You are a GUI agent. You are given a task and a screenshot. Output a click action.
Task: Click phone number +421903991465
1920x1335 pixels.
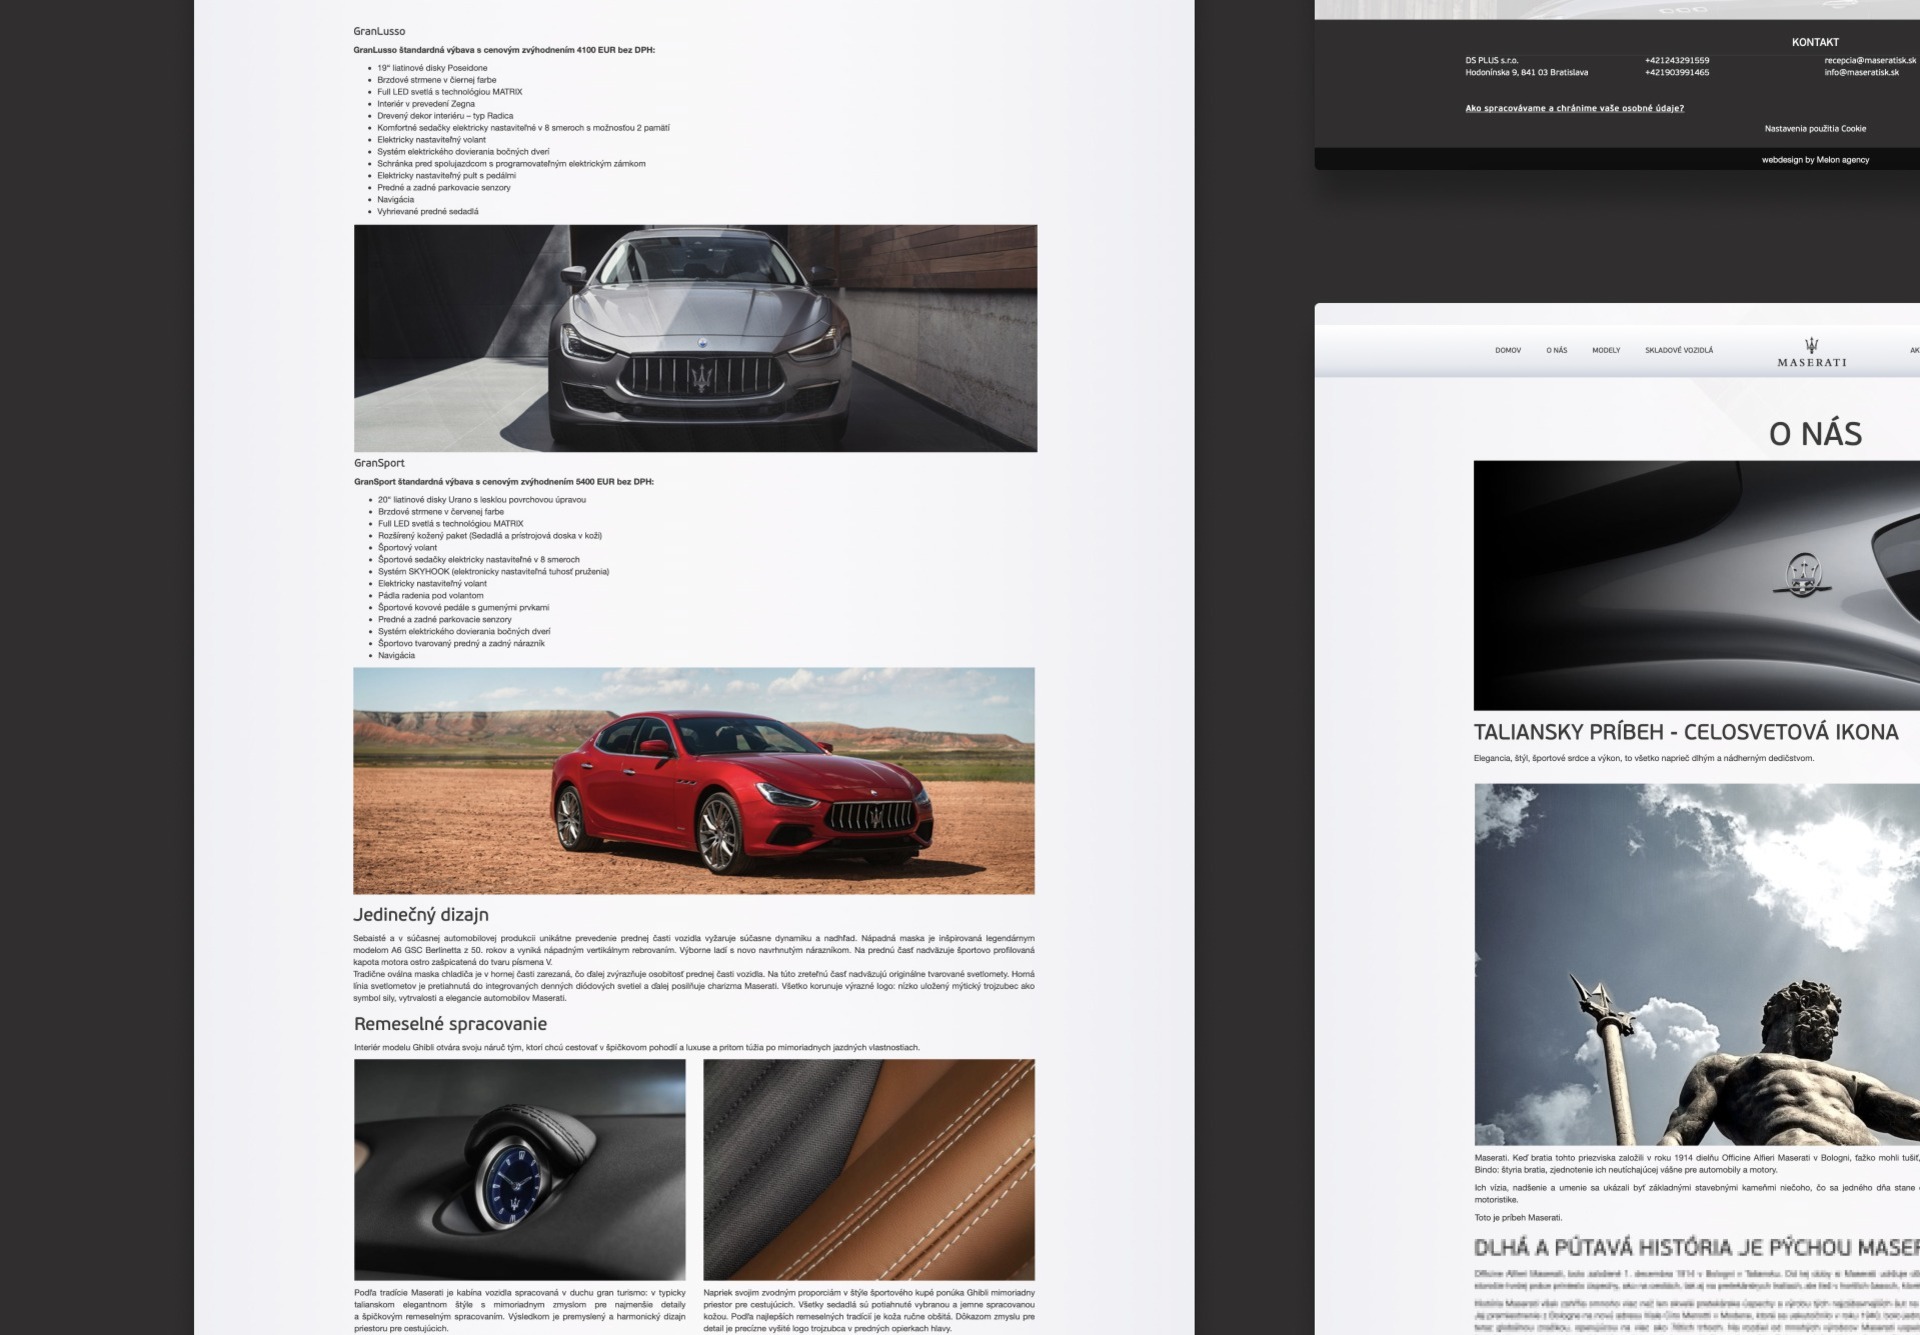1676,73
